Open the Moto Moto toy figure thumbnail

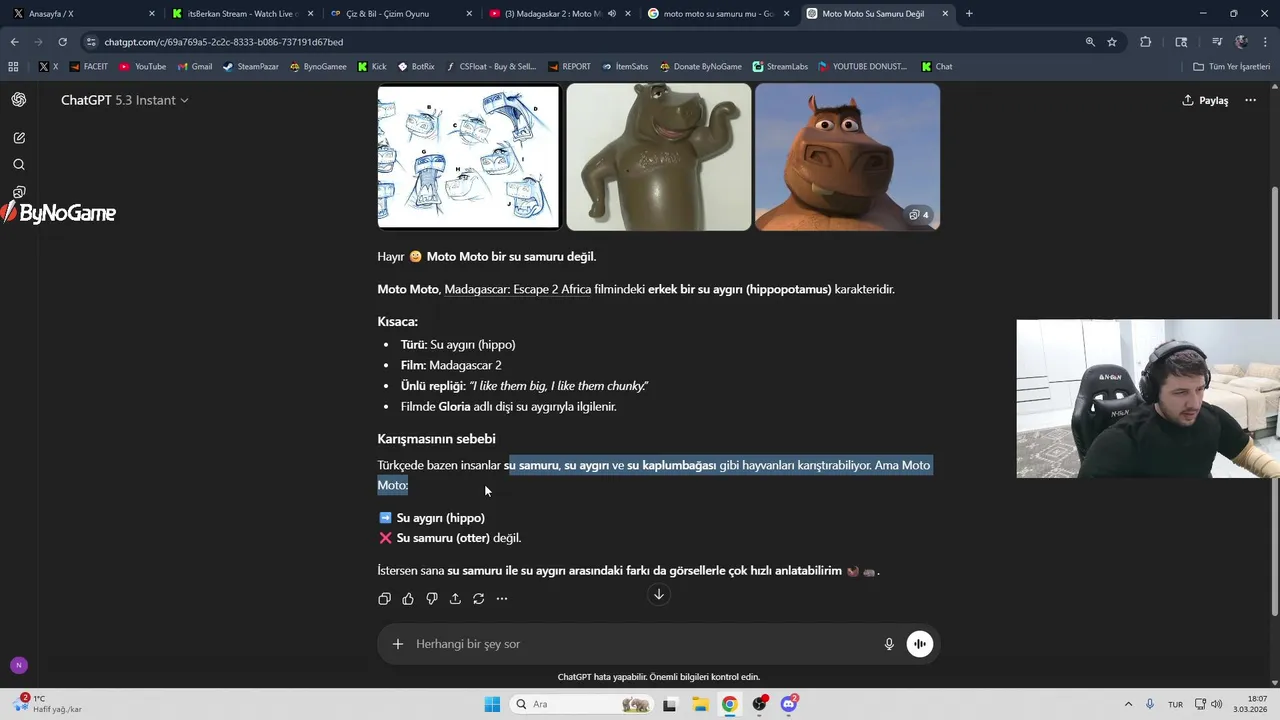658,157
